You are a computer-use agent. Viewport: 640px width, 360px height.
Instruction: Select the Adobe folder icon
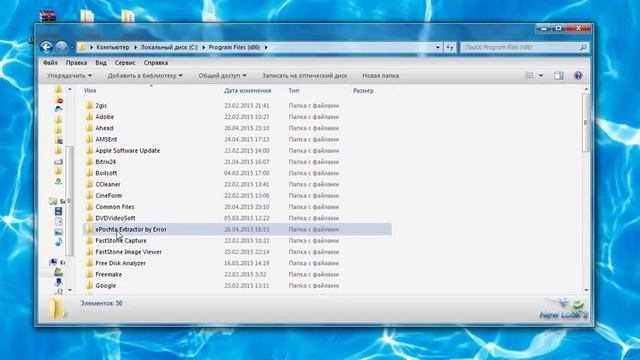pyautogui.click(x=89, y=117)
